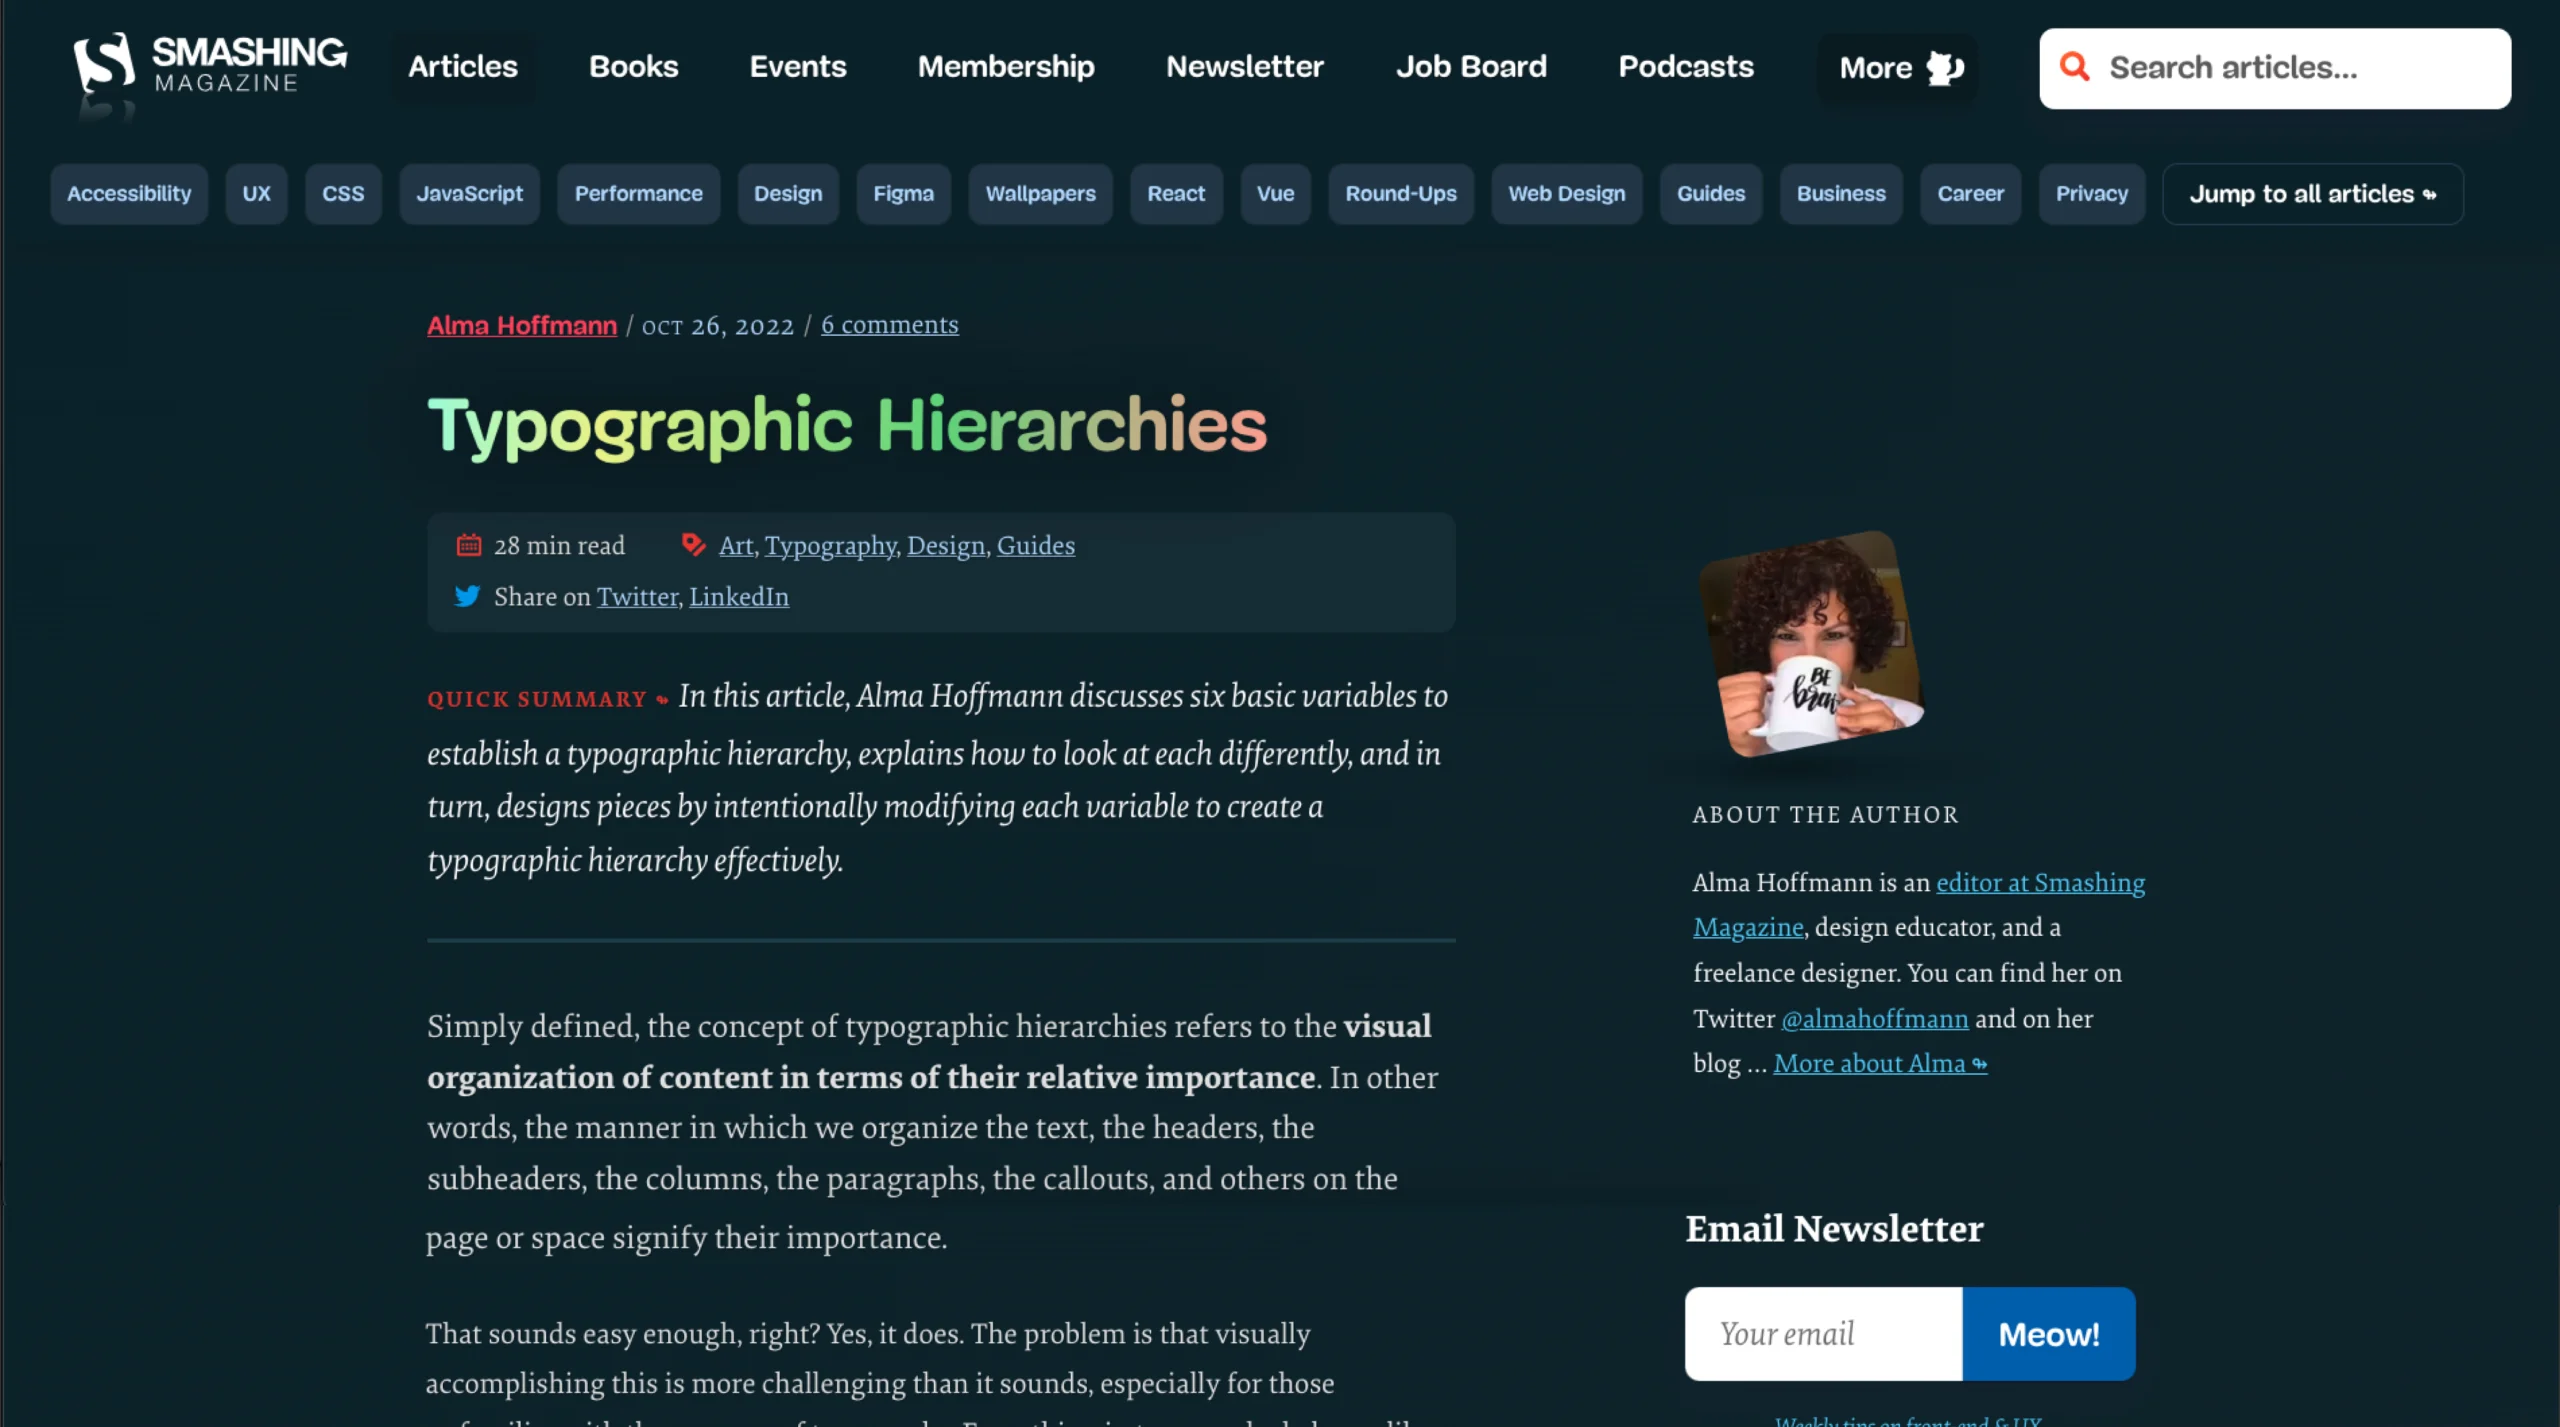
Task: Click the Typography tag link
Action: click(x=830, y=545)
